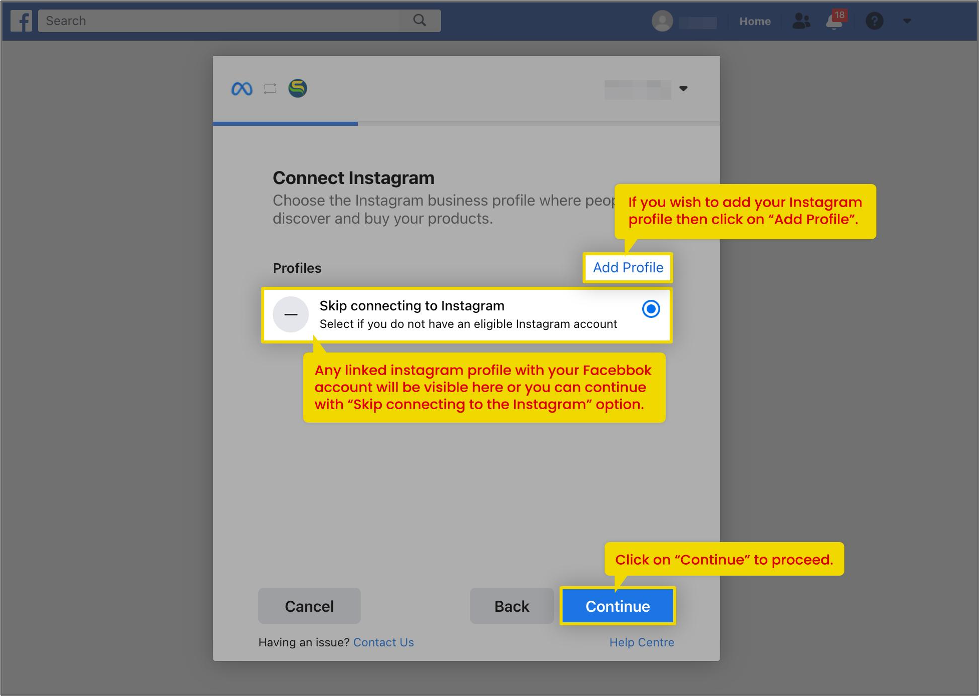
Task: Focus the Facebook Search field
Action: [239, 21]
